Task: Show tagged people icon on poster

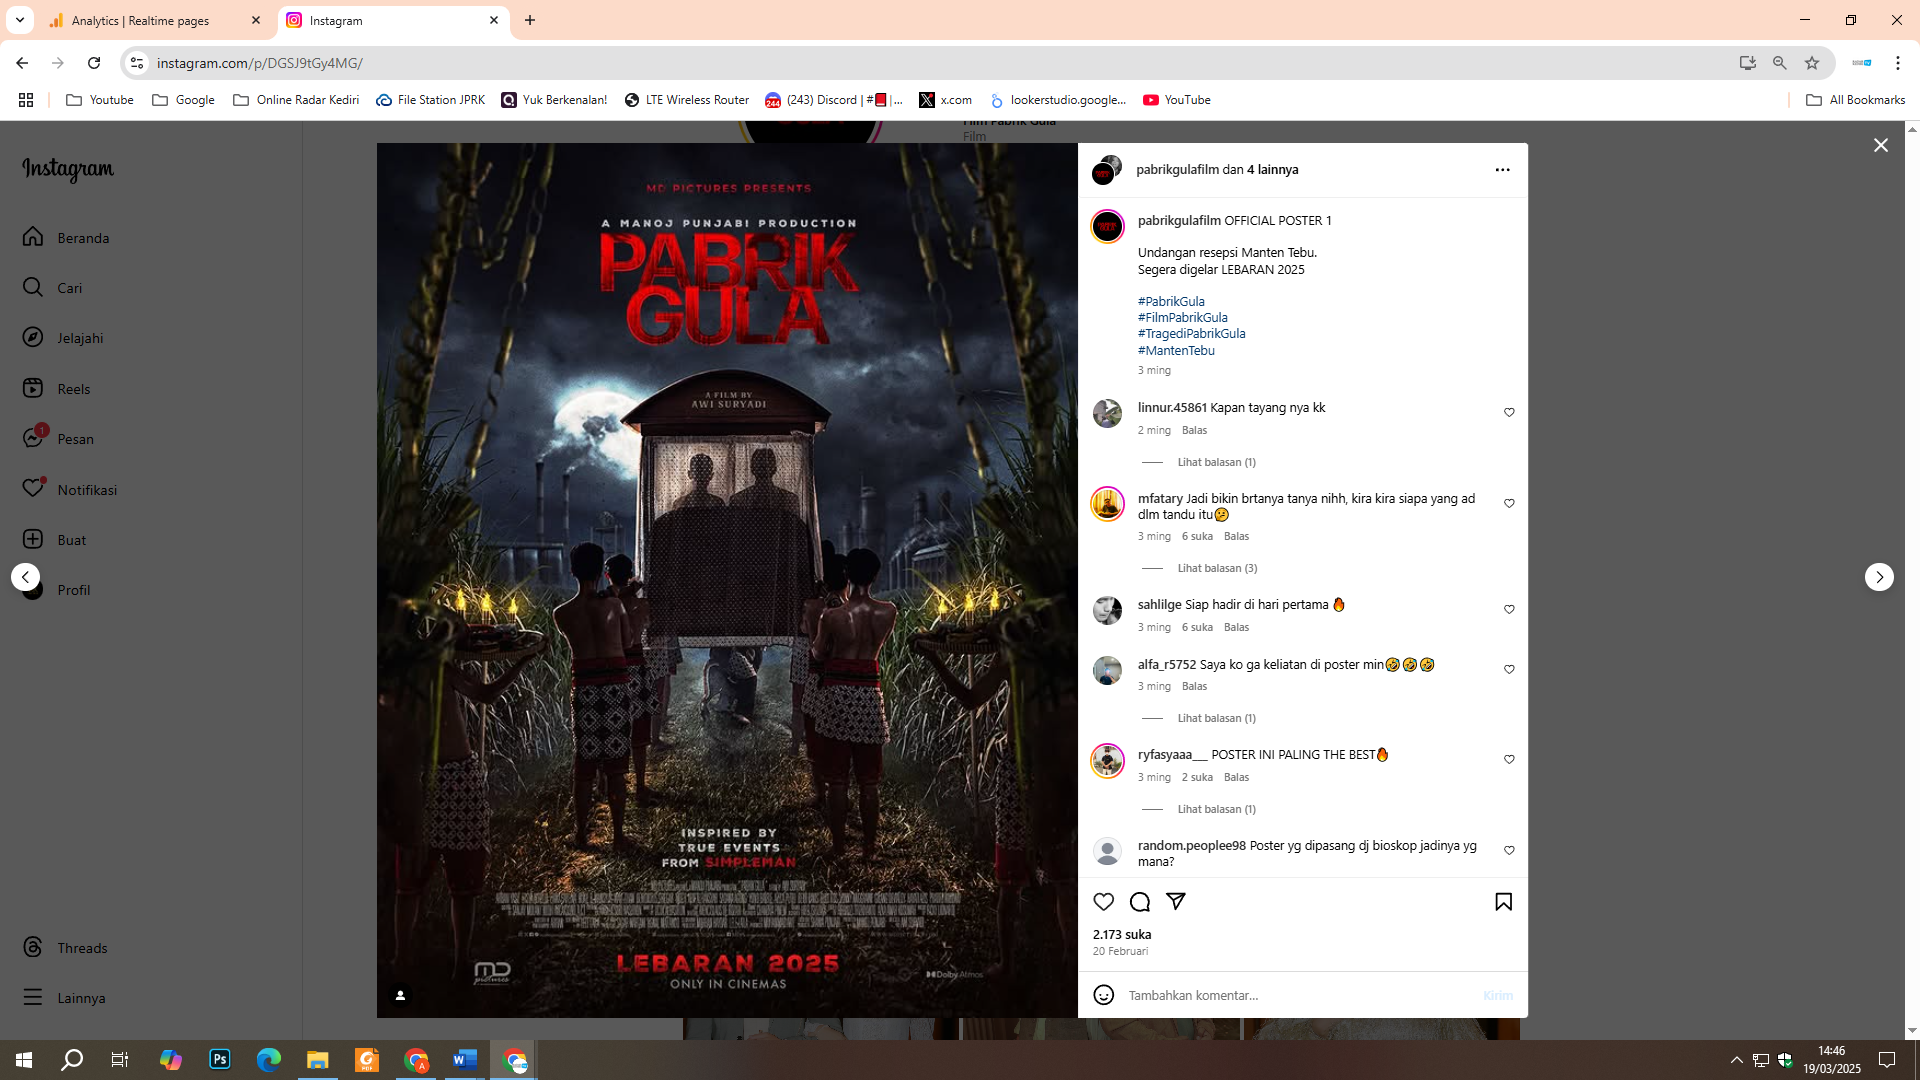Action: (x=400, y=995)
